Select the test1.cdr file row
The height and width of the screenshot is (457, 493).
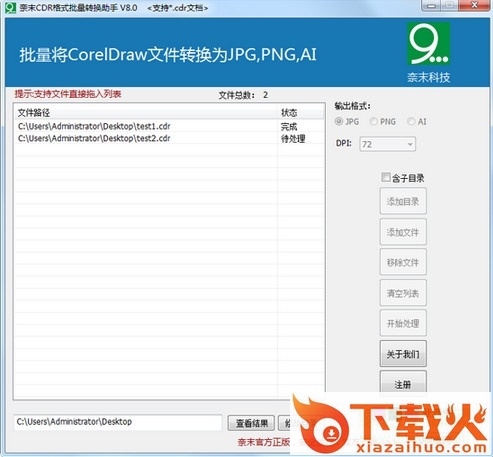169,126
